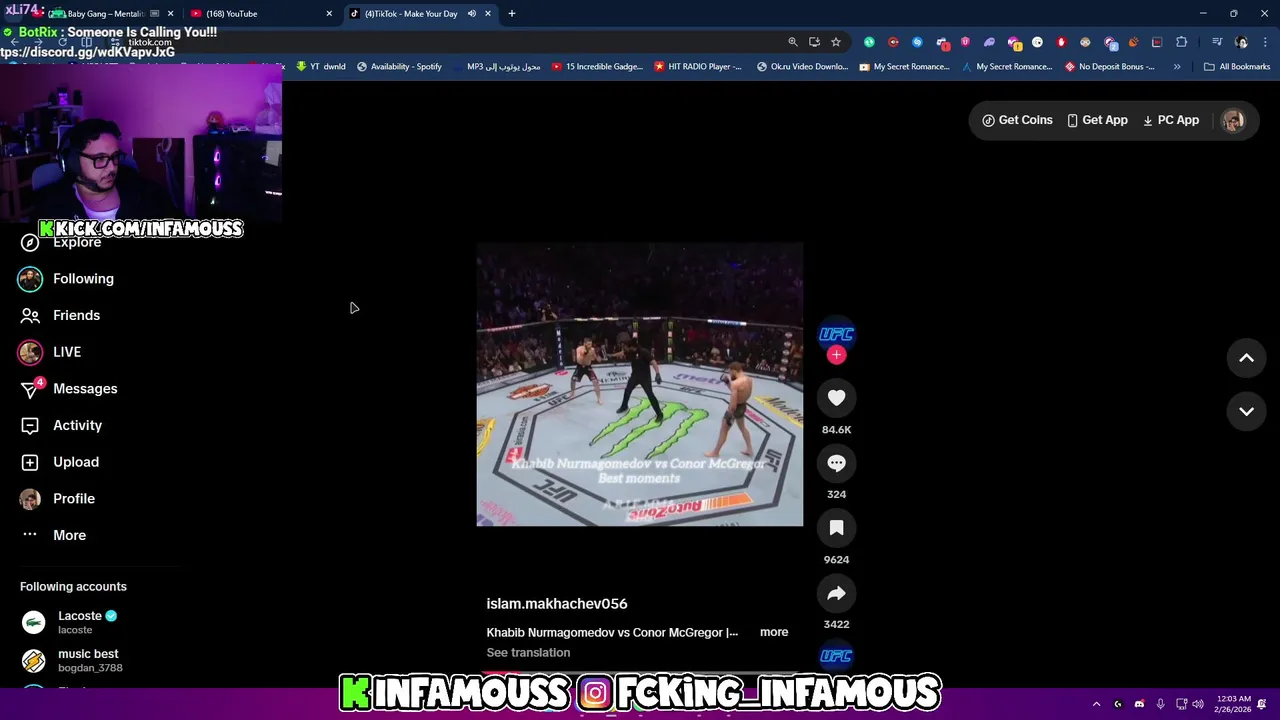The image size is (1280, 720).
Task: Expand the caption with 'more'
Action: click(x=774, y=632)
